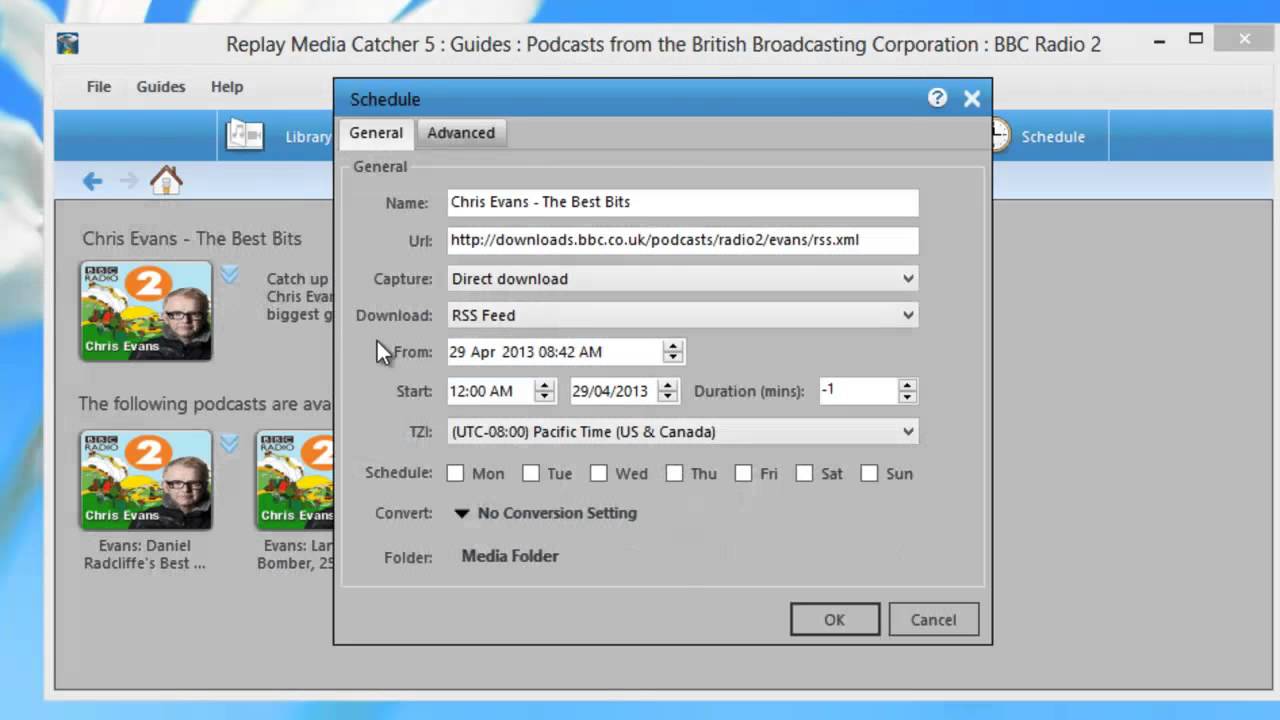Enable the Tue schedule checkbox

[x=531, y=473]
